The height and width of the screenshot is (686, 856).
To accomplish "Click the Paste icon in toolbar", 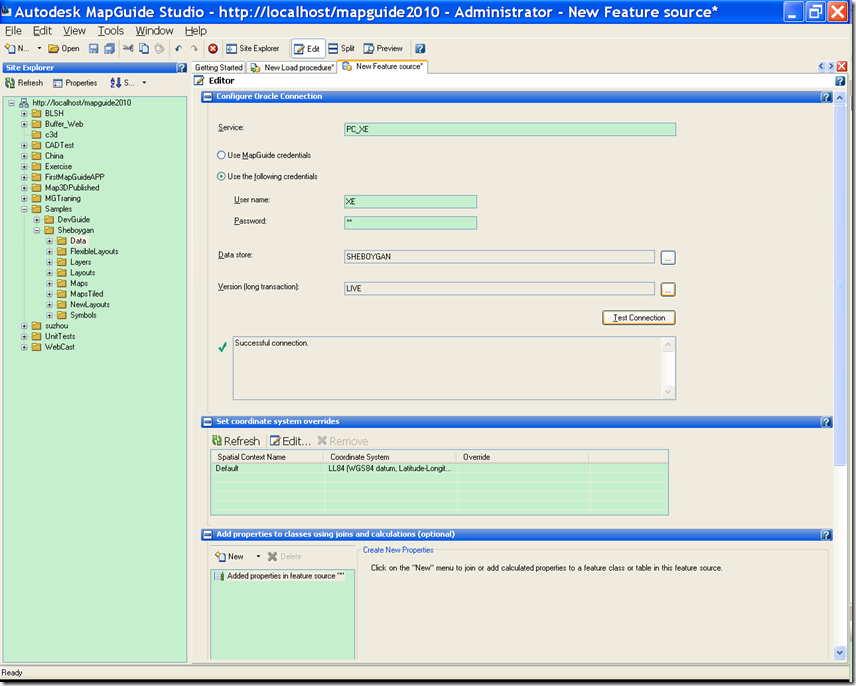I will 159,49.
